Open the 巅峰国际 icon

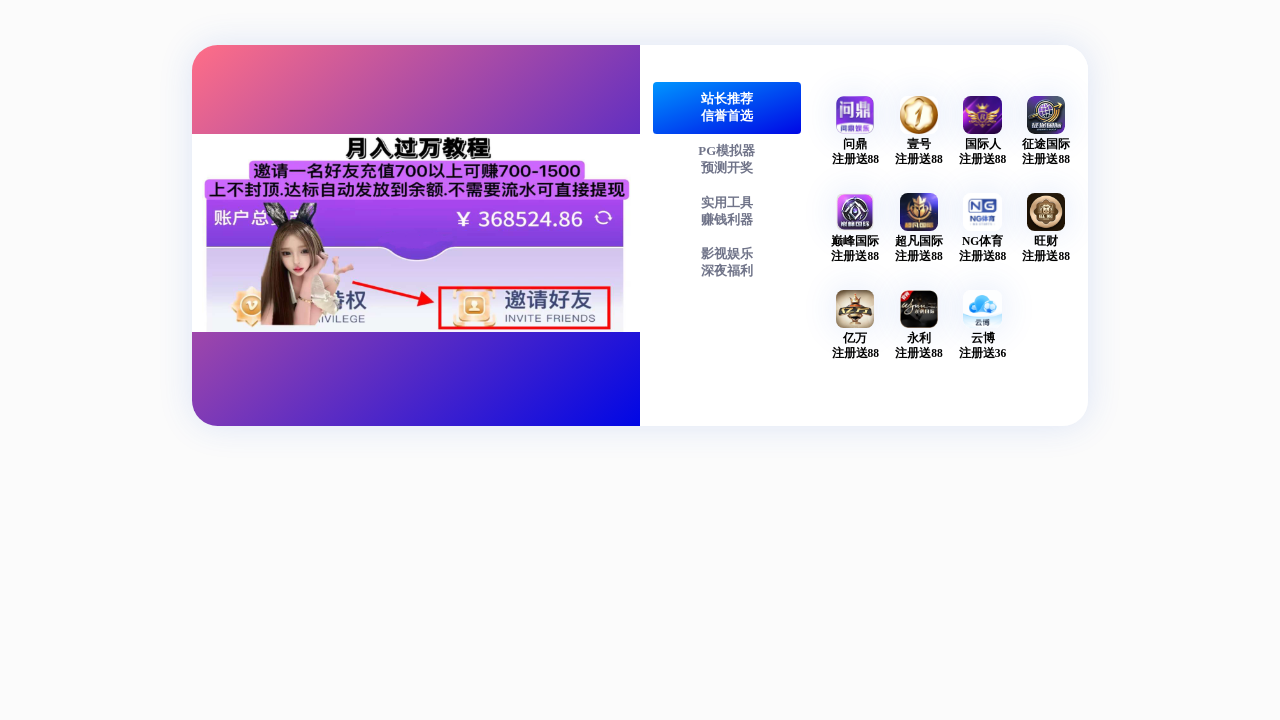pos(855,212)
